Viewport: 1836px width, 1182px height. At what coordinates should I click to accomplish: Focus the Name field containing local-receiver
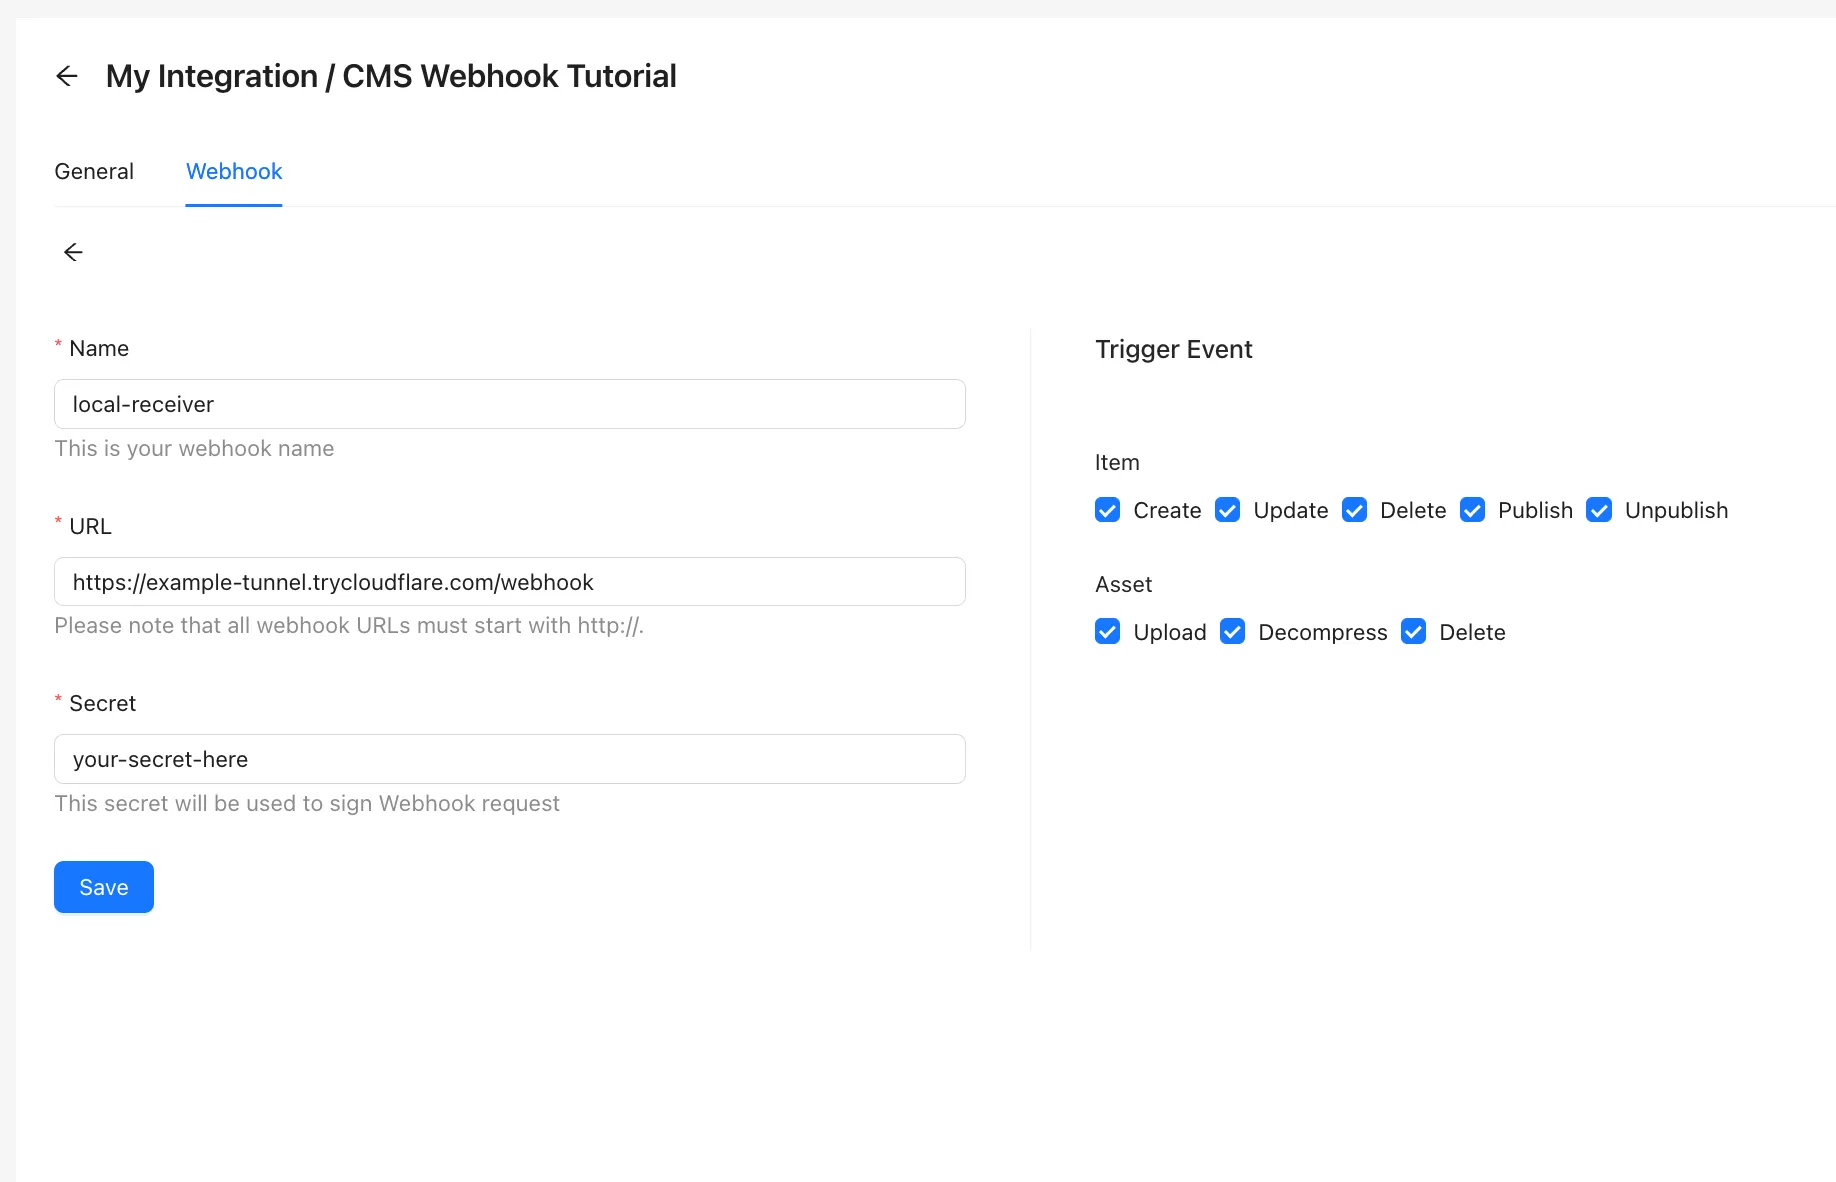click(510, 404)
